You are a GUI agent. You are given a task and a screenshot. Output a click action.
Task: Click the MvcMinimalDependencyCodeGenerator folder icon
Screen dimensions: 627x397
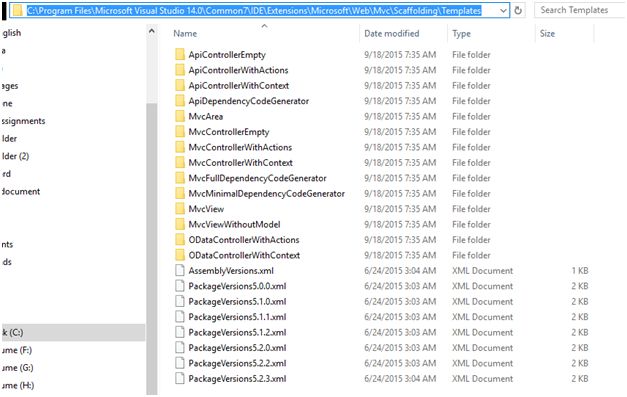(x=180, y=194)
